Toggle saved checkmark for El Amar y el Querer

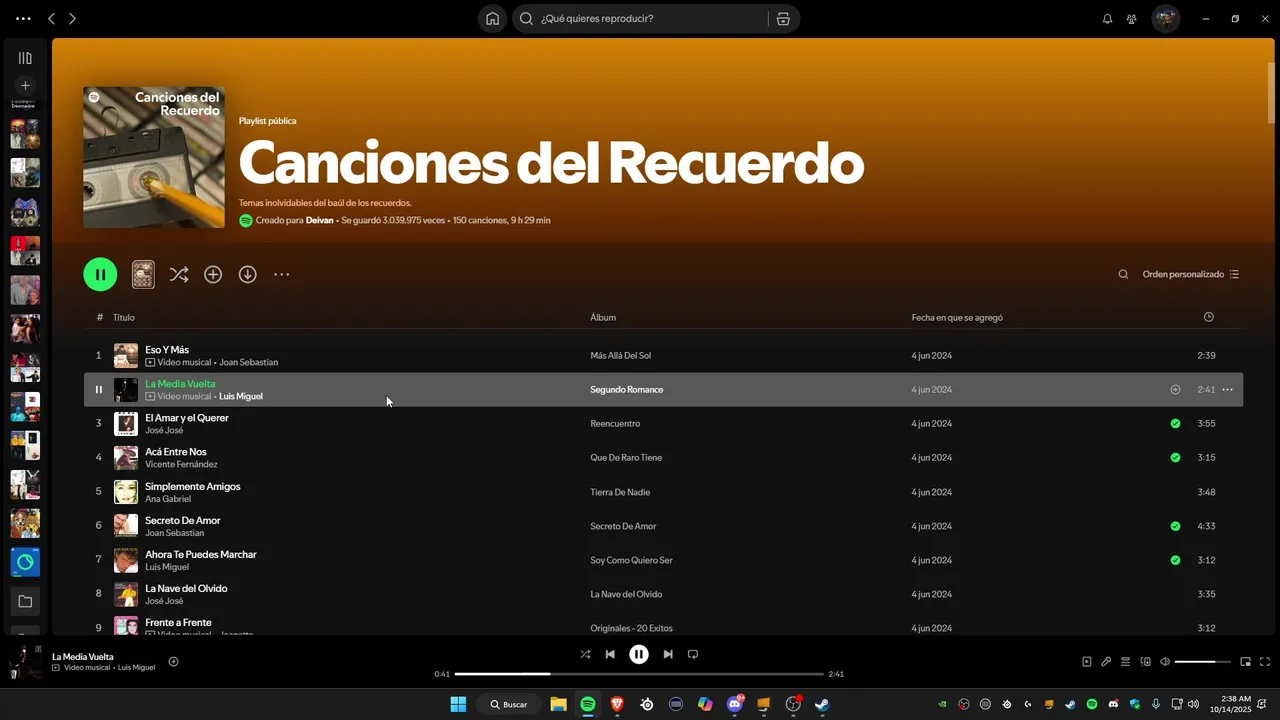1175,424
